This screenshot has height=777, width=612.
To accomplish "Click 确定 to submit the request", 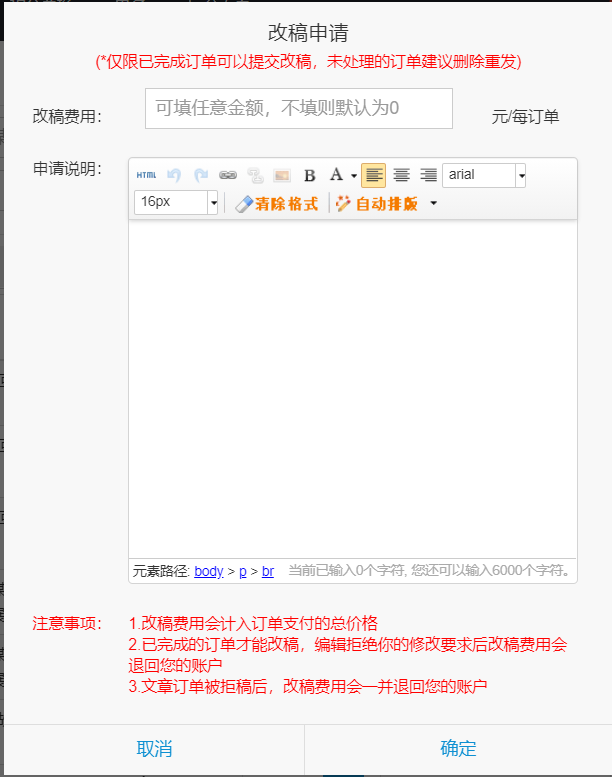I will [458, 749].
